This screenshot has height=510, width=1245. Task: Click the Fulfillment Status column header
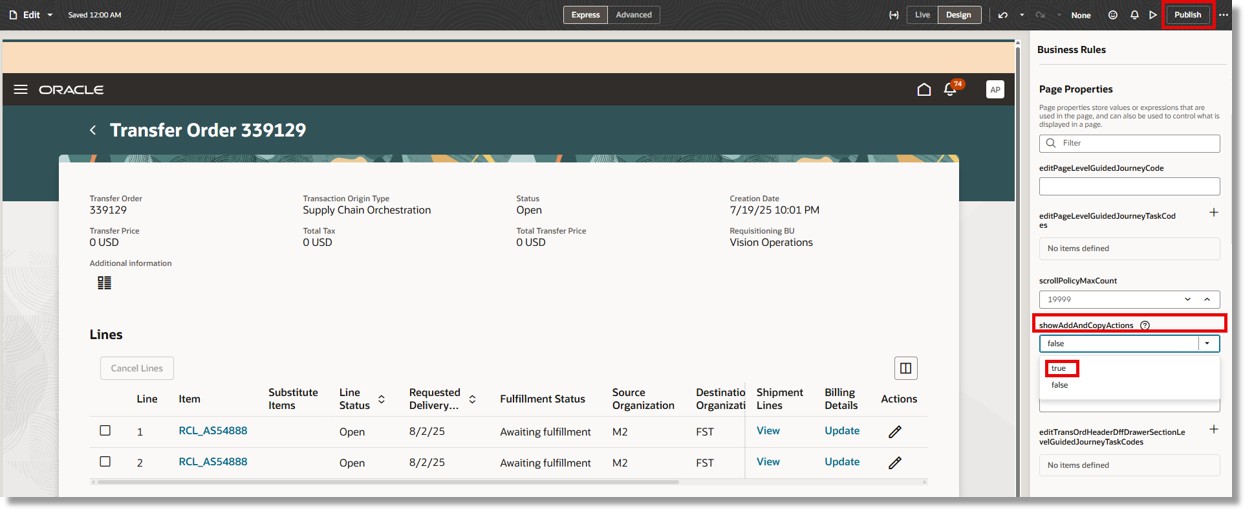pos(542,399)
